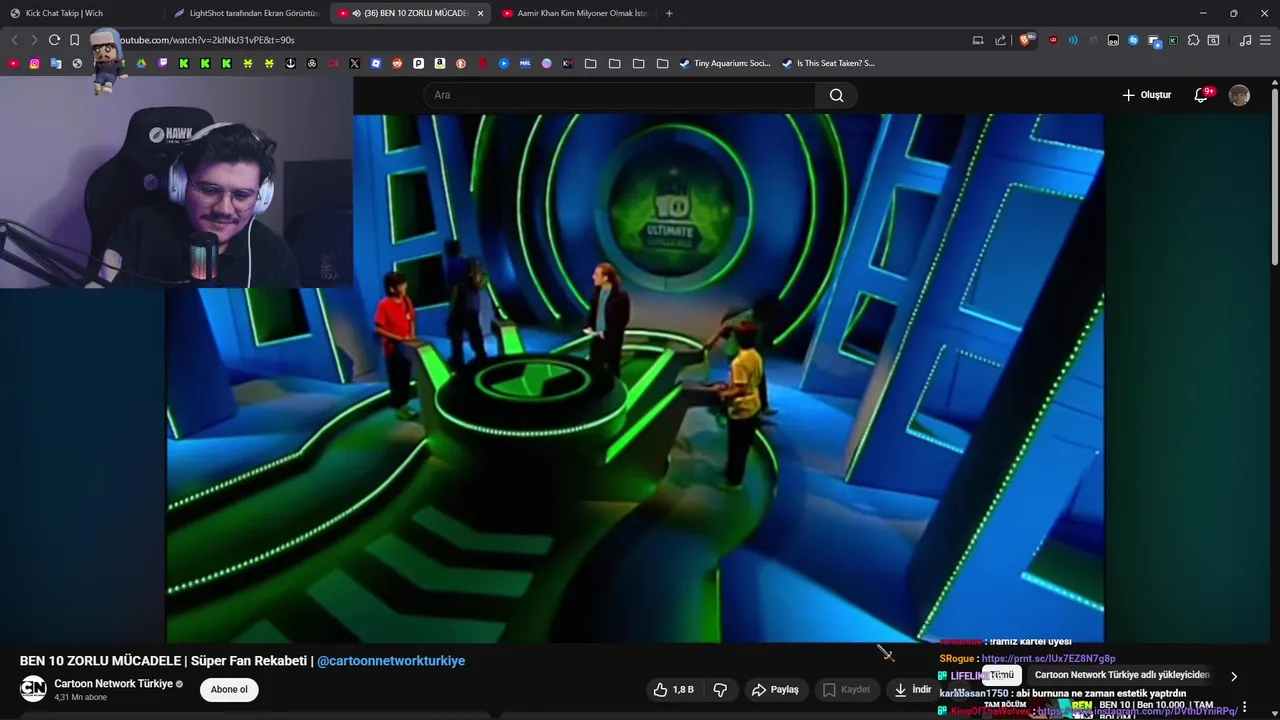The height and width of the screenshot is (720, 1280).
Task: Open the 'Is This Seat Taken?' bookmark
Action: point(828,63)
